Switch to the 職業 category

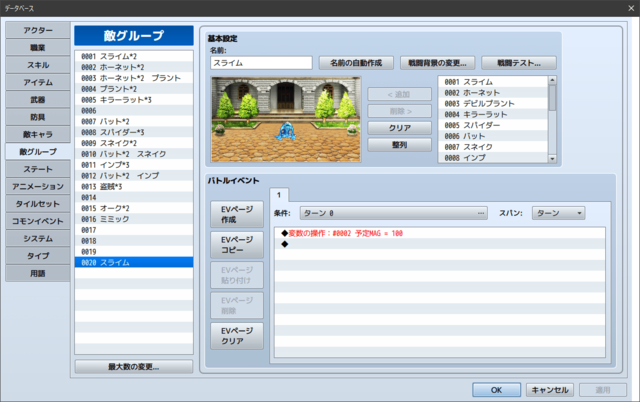38,48
